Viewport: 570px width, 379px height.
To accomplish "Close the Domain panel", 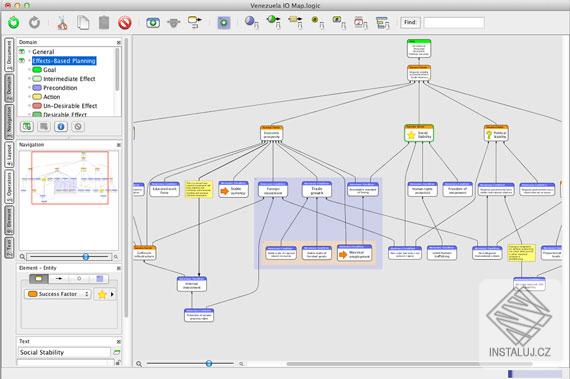I will tap(119, 43).
